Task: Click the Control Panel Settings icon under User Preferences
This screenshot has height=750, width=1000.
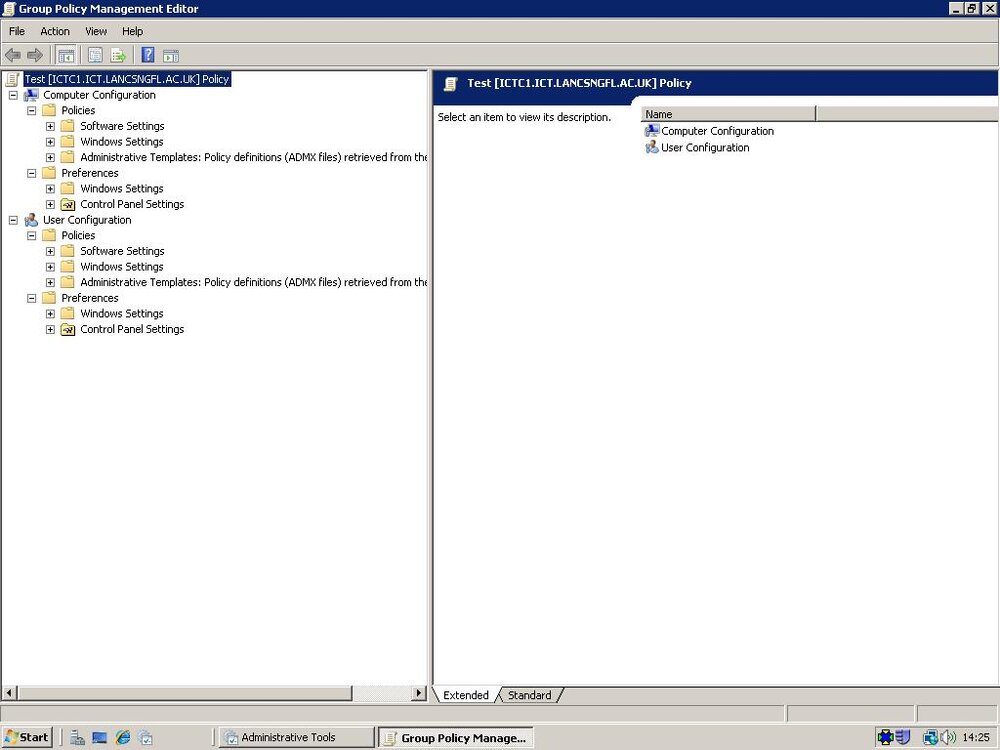Action: click(68, 329)
